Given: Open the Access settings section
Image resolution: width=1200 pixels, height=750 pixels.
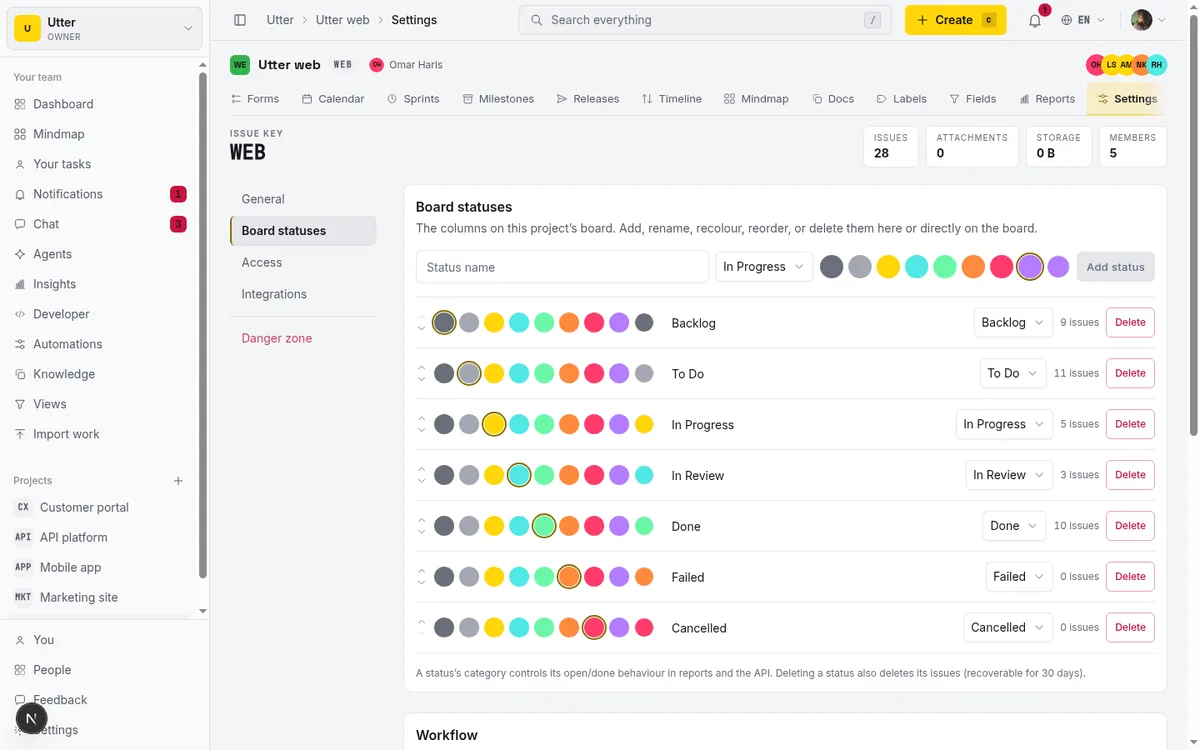Looking at the screenshot, I should tap(303, 262).
